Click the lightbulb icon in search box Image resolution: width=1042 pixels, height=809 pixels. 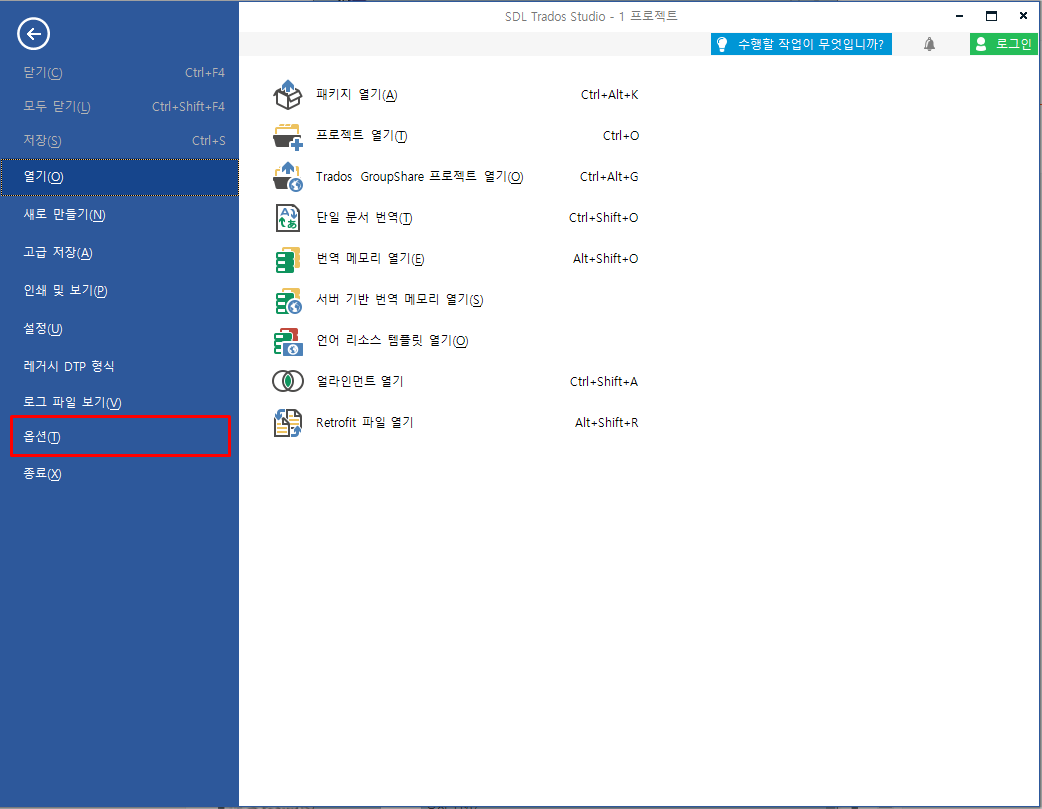[x=722, y=44]
